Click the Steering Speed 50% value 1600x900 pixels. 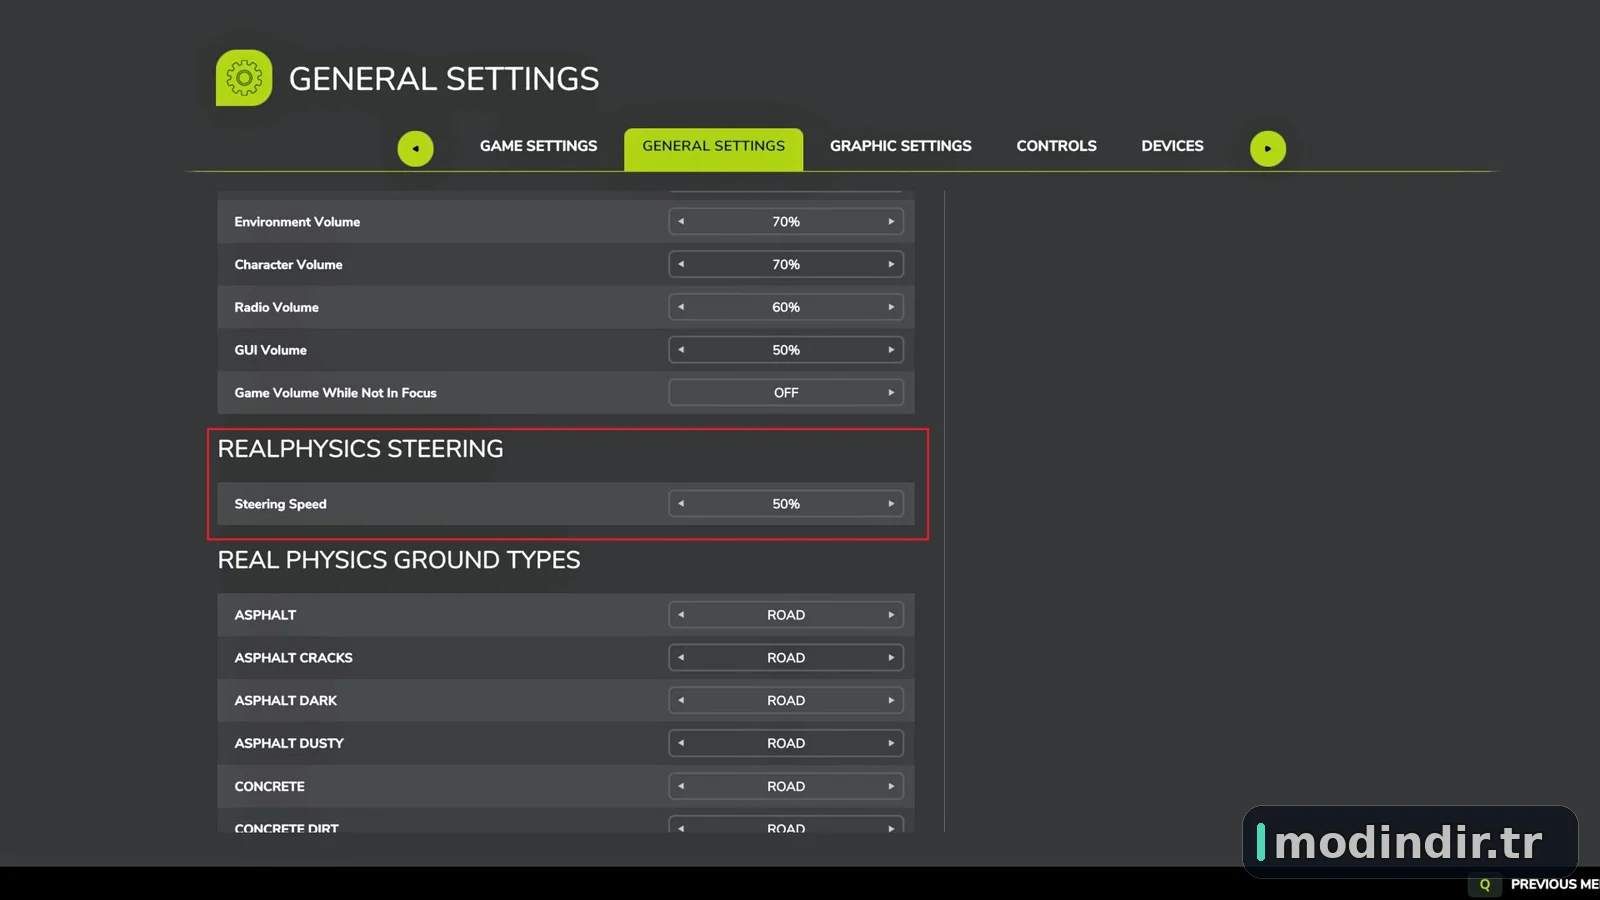click(x=786, y=504)
